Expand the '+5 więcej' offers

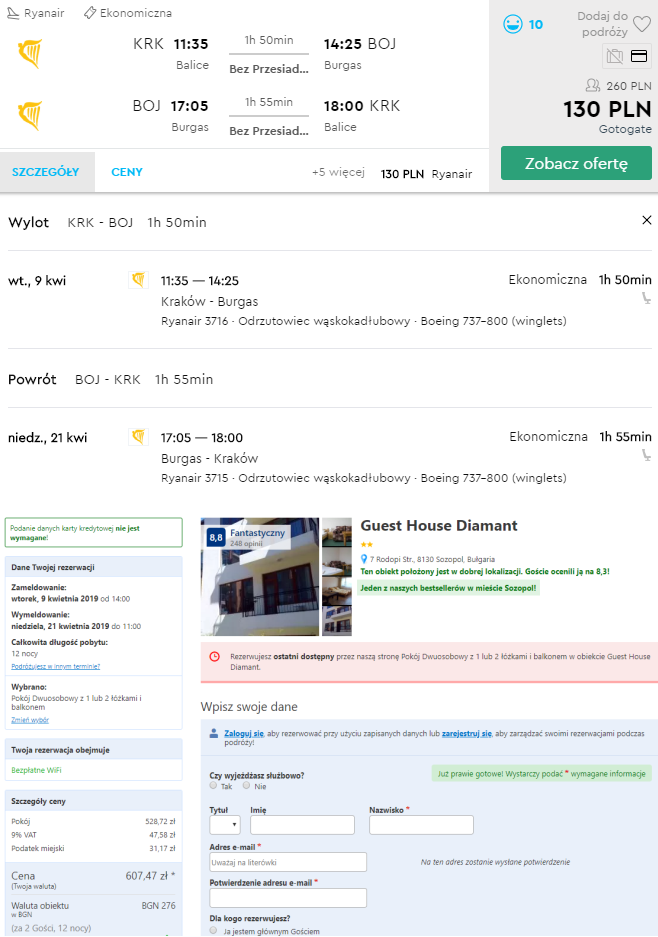(338, 172)
